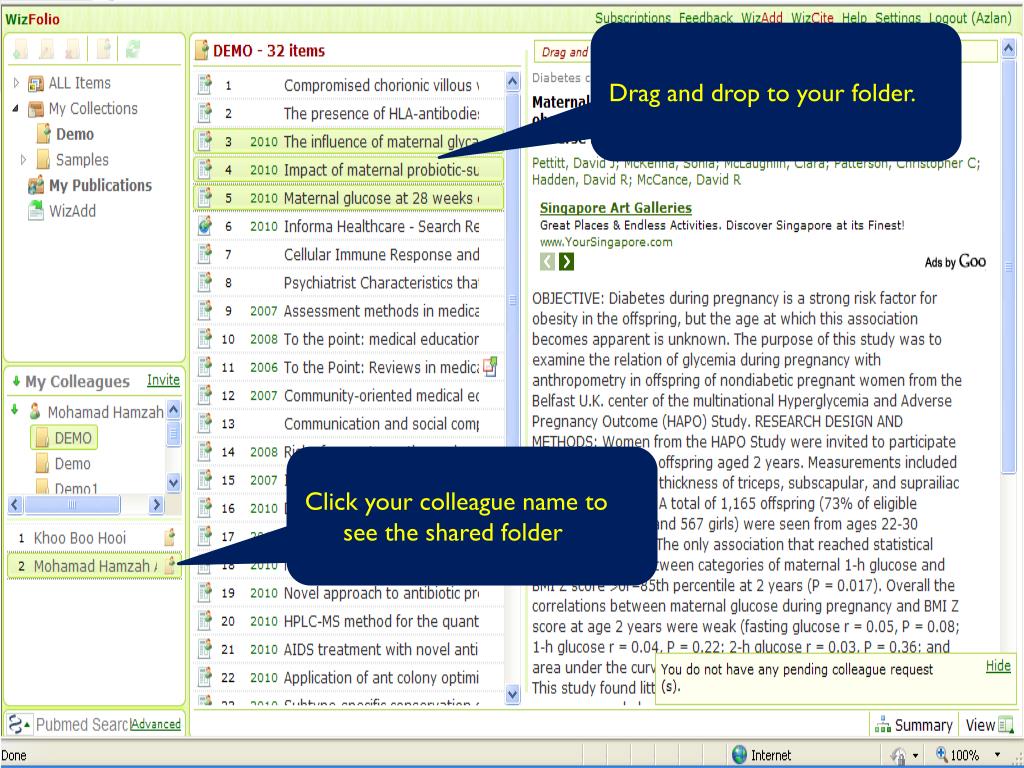
Task: Open the View options dropdown at bottom right
Action: (x=989, y=725)
